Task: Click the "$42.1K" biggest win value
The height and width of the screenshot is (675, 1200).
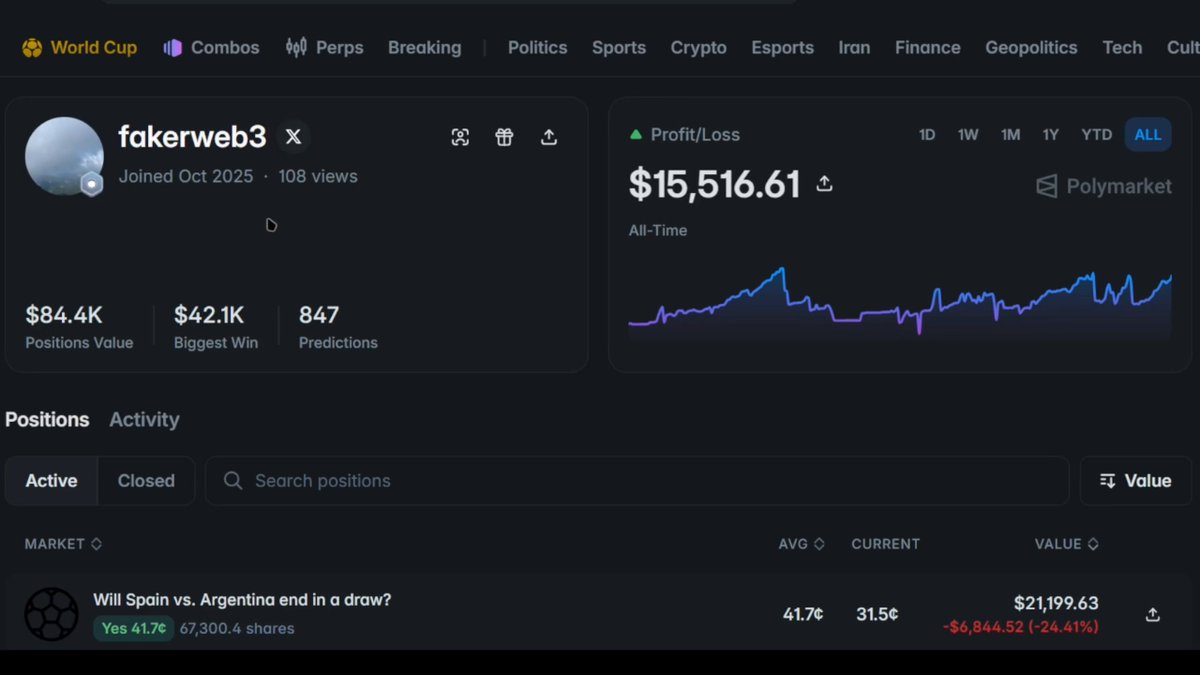Action: click(209, 315)
